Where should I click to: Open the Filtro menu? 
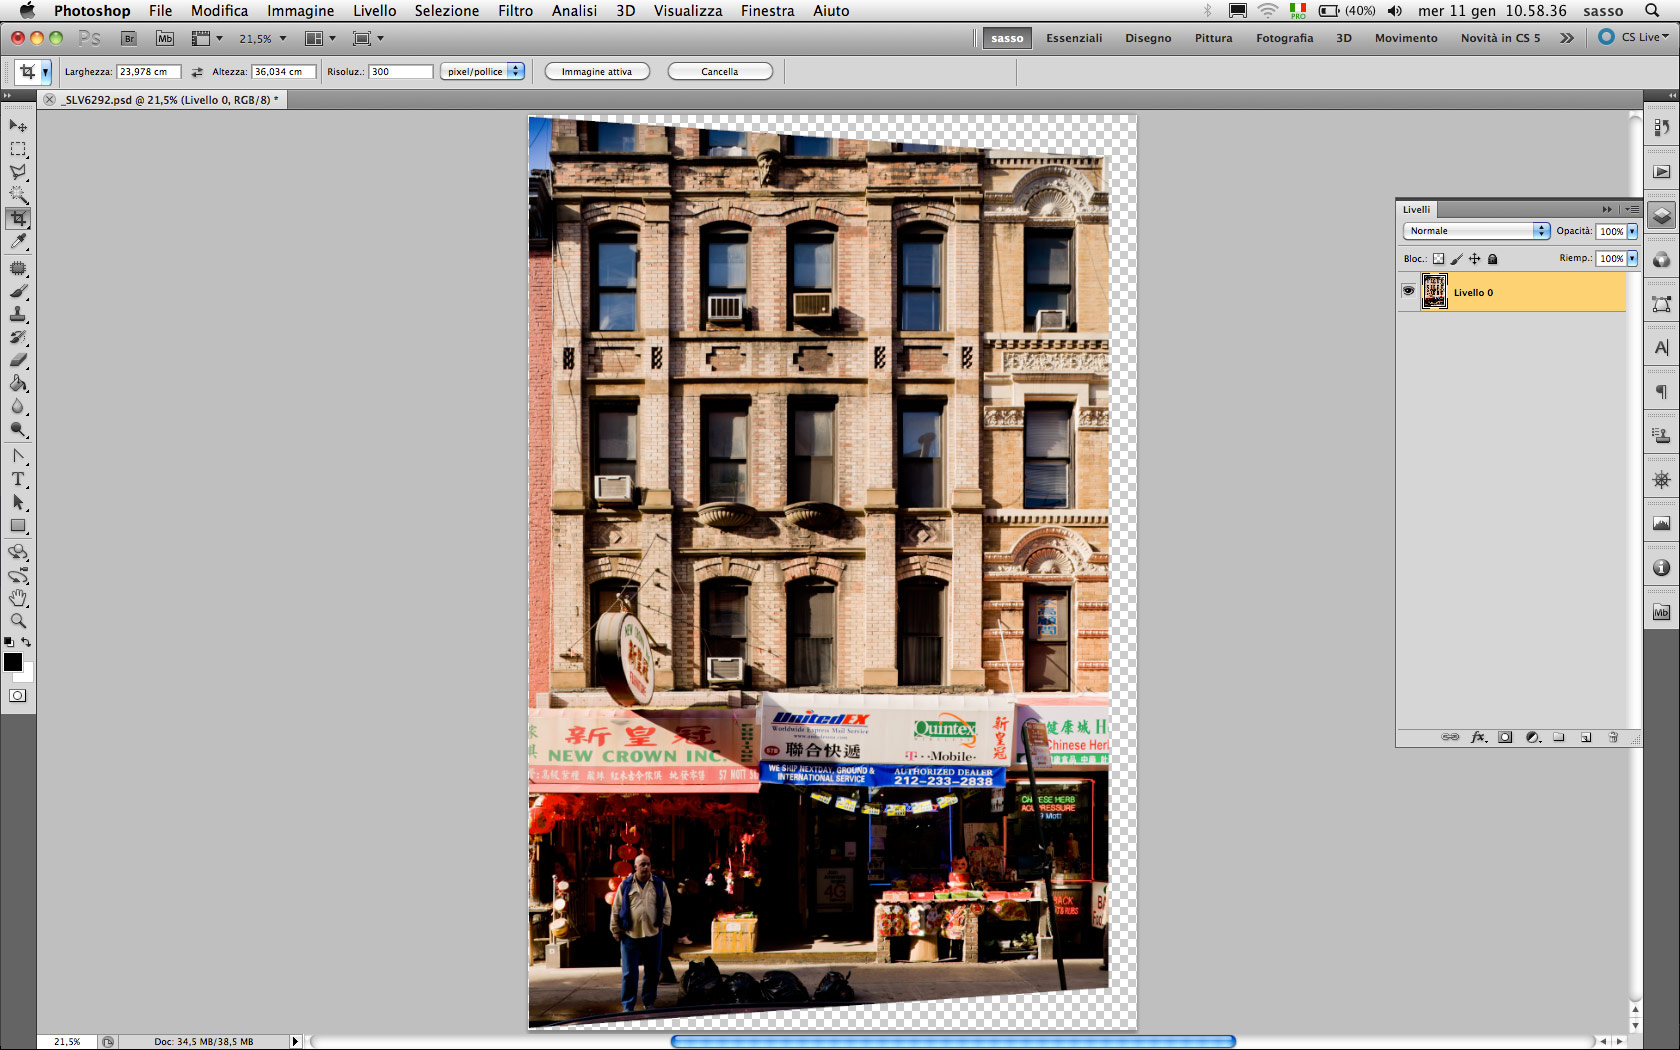[515, 11]
